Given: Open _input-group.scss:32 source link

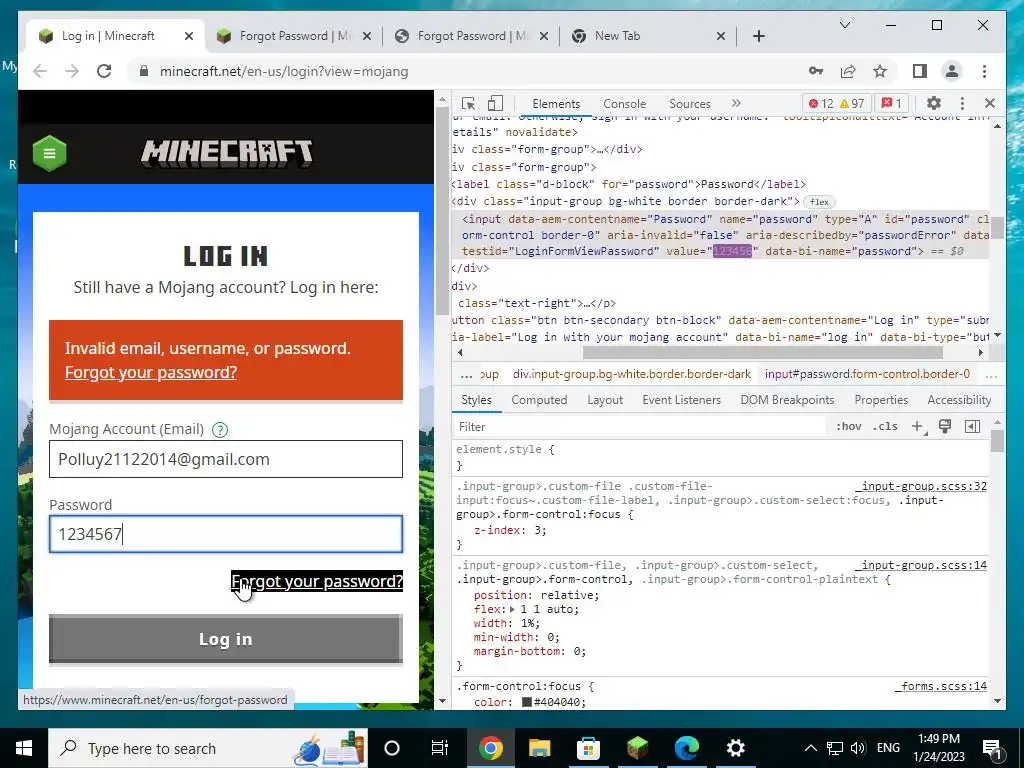Looking at the screenshot, I should pos(921,486).
